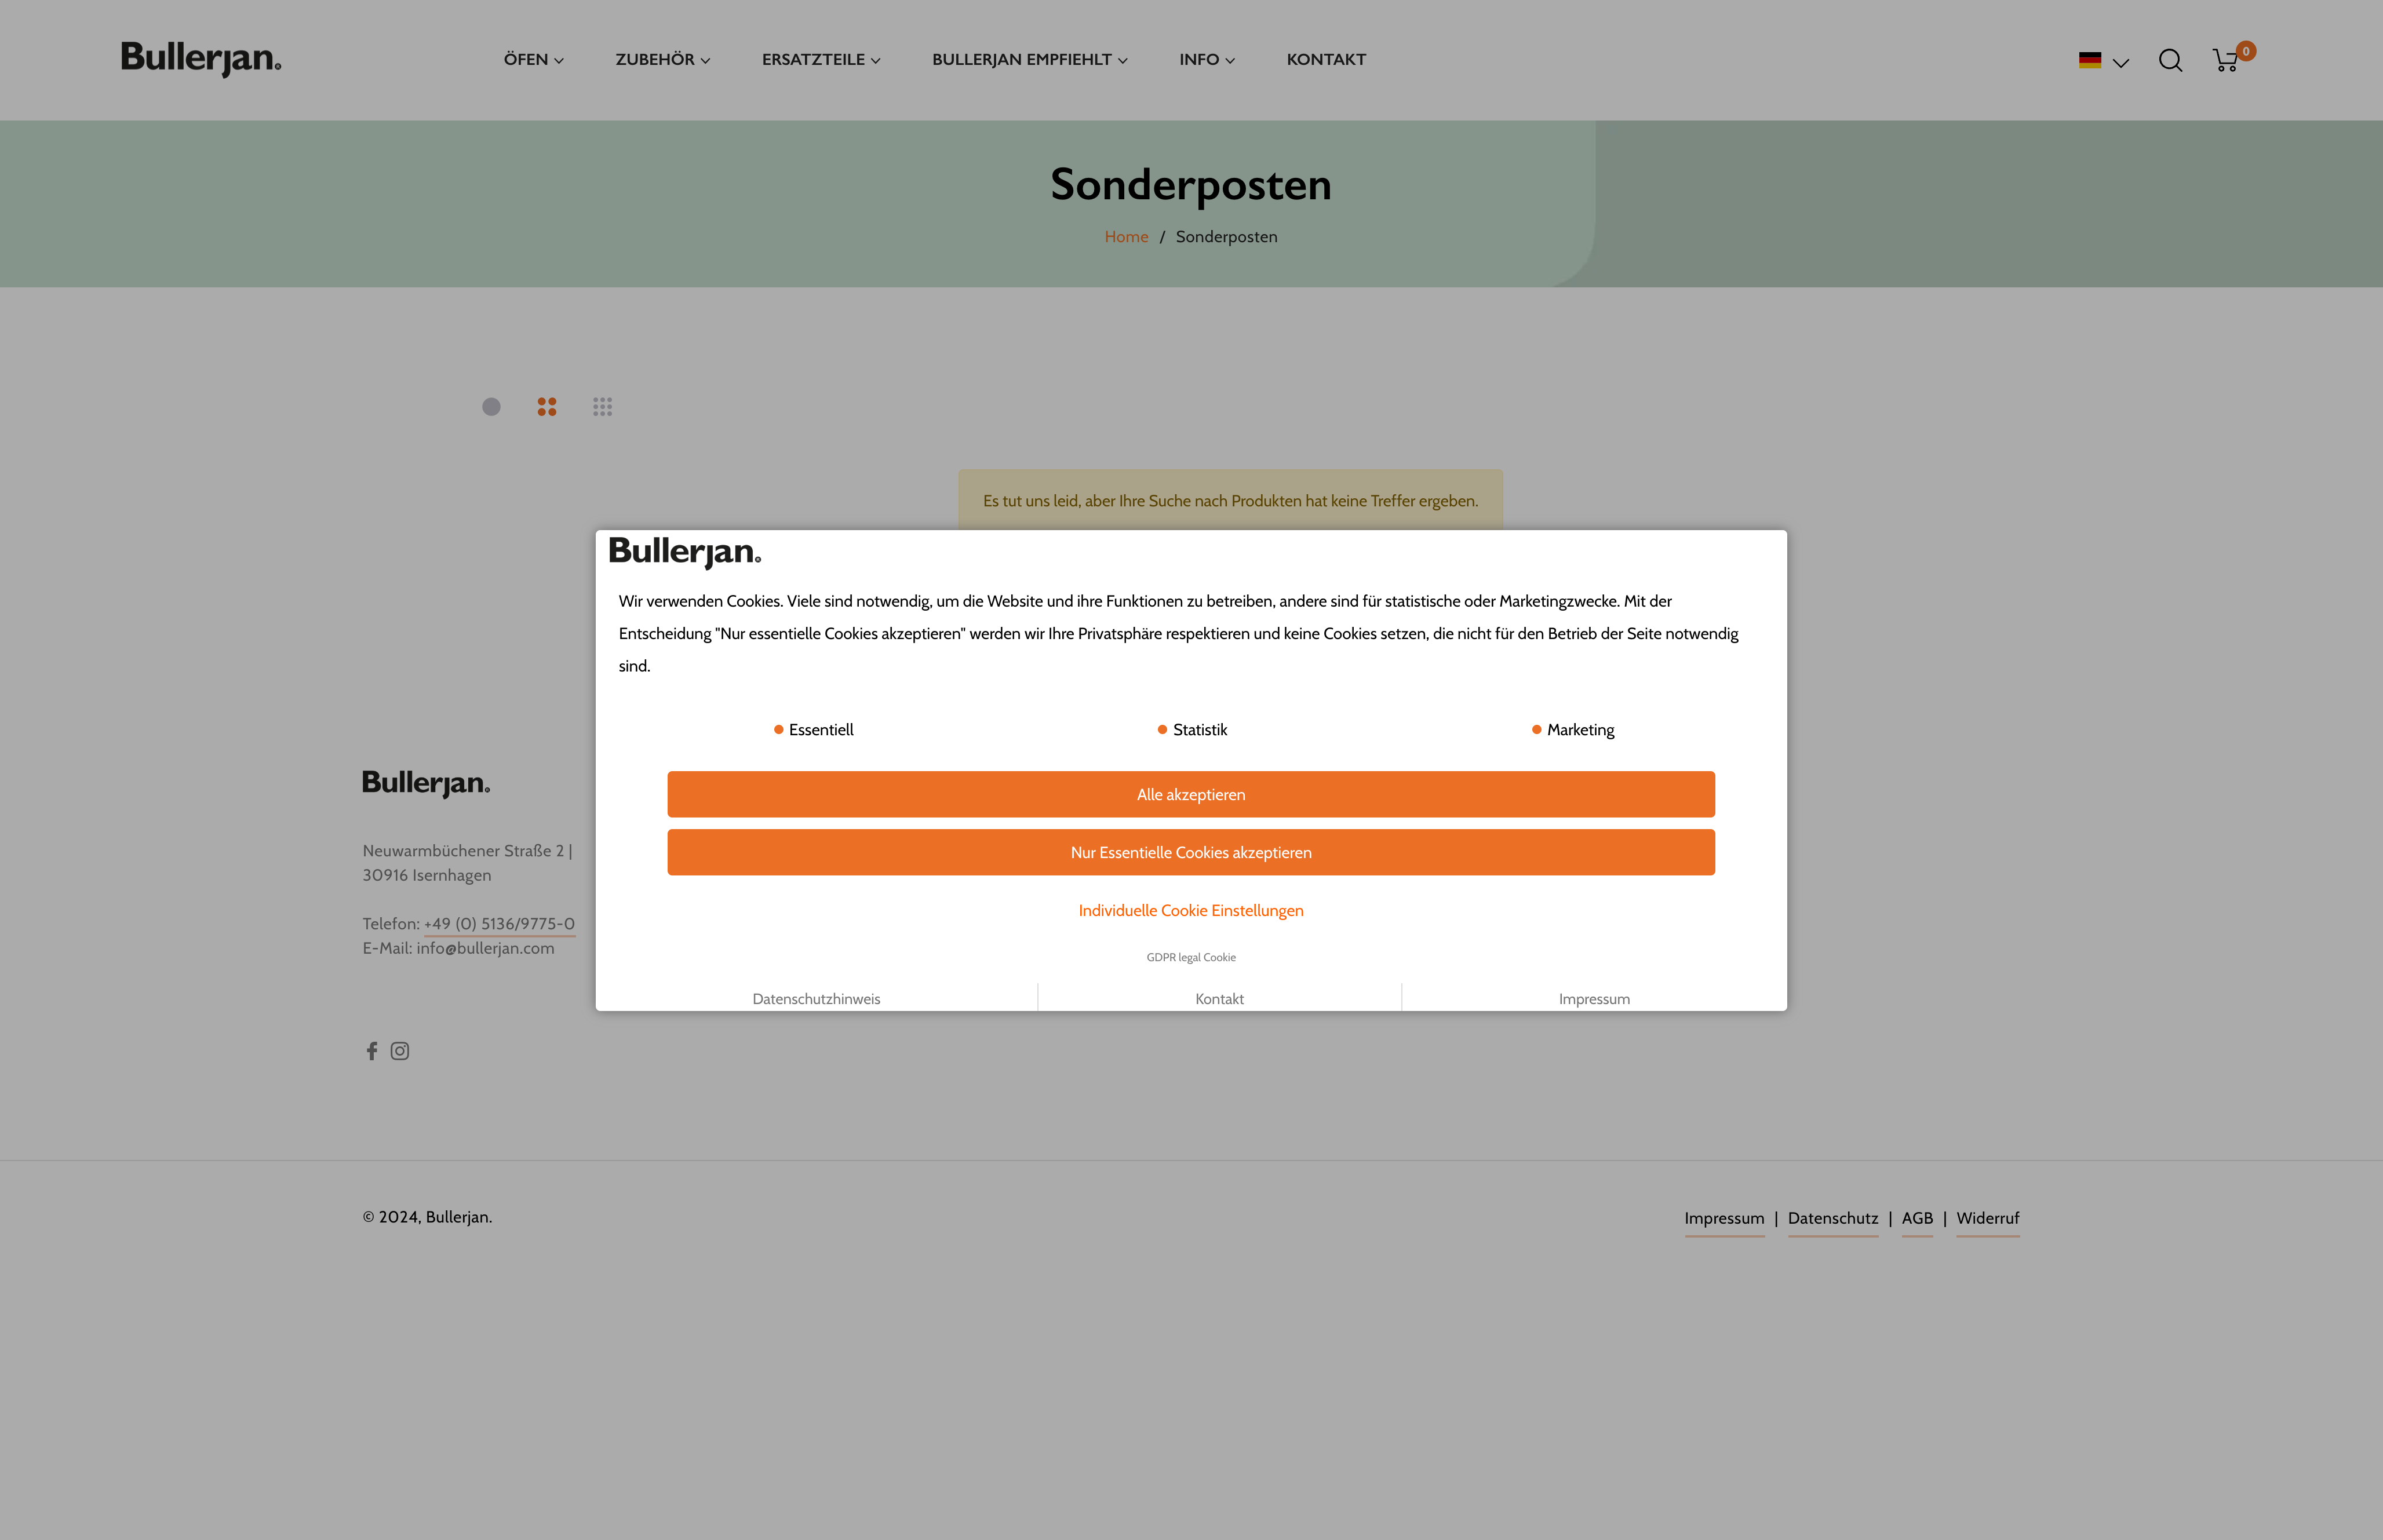Open the shopping cart
The width and height of the screenshot is (2383, 1540).
coord(2227,60)
